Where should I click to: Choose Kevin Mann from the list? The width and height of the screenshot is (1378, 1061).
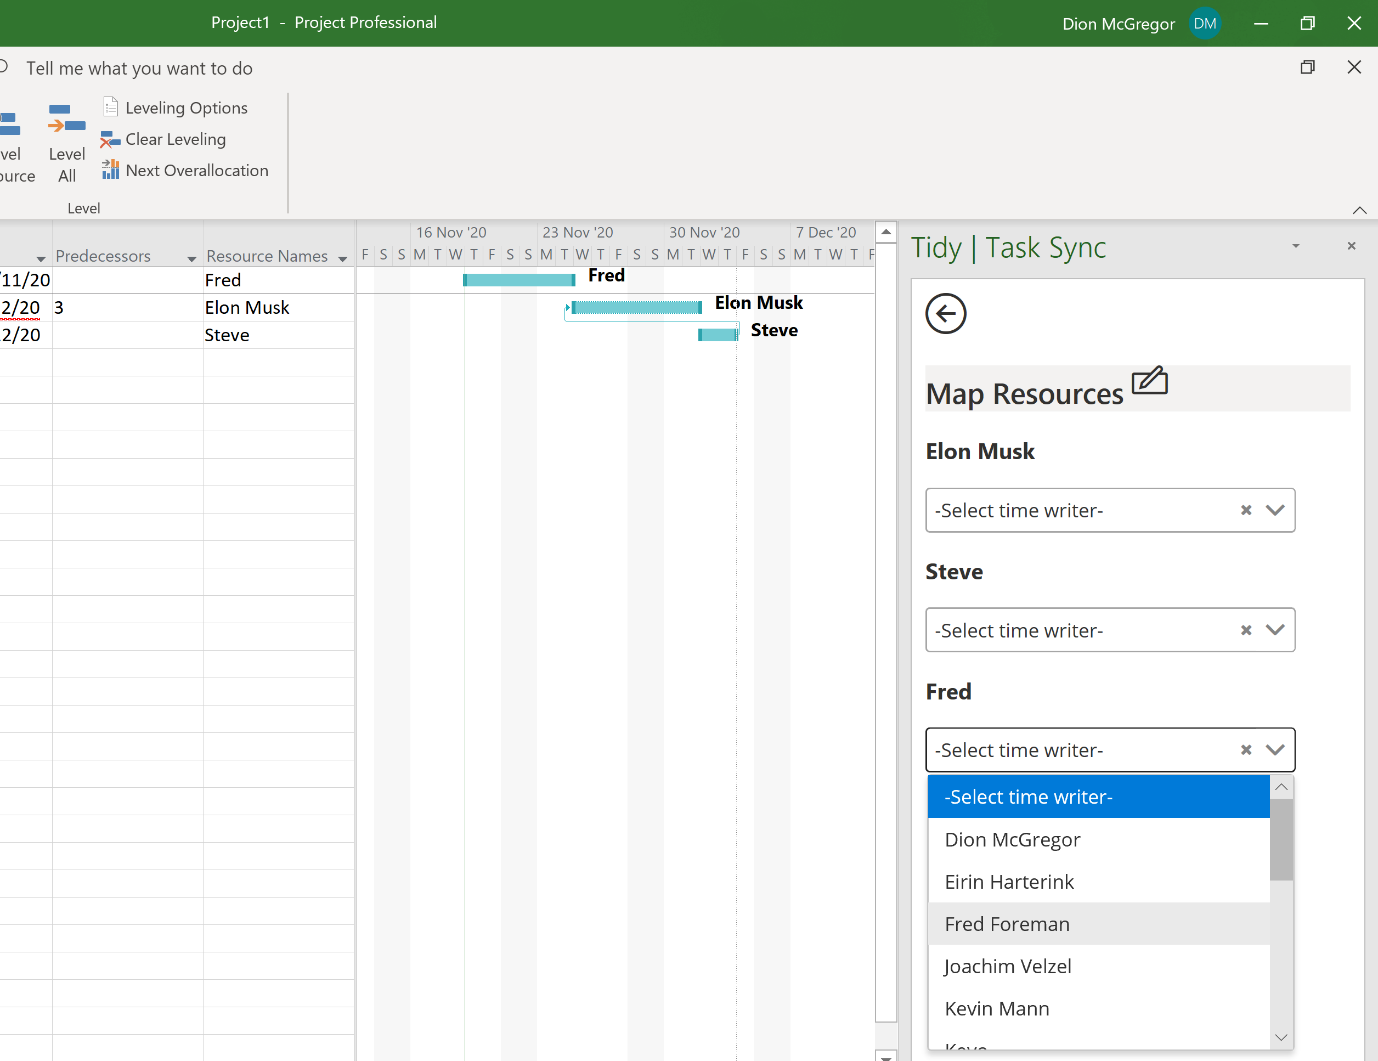[x=997, y=1008]
